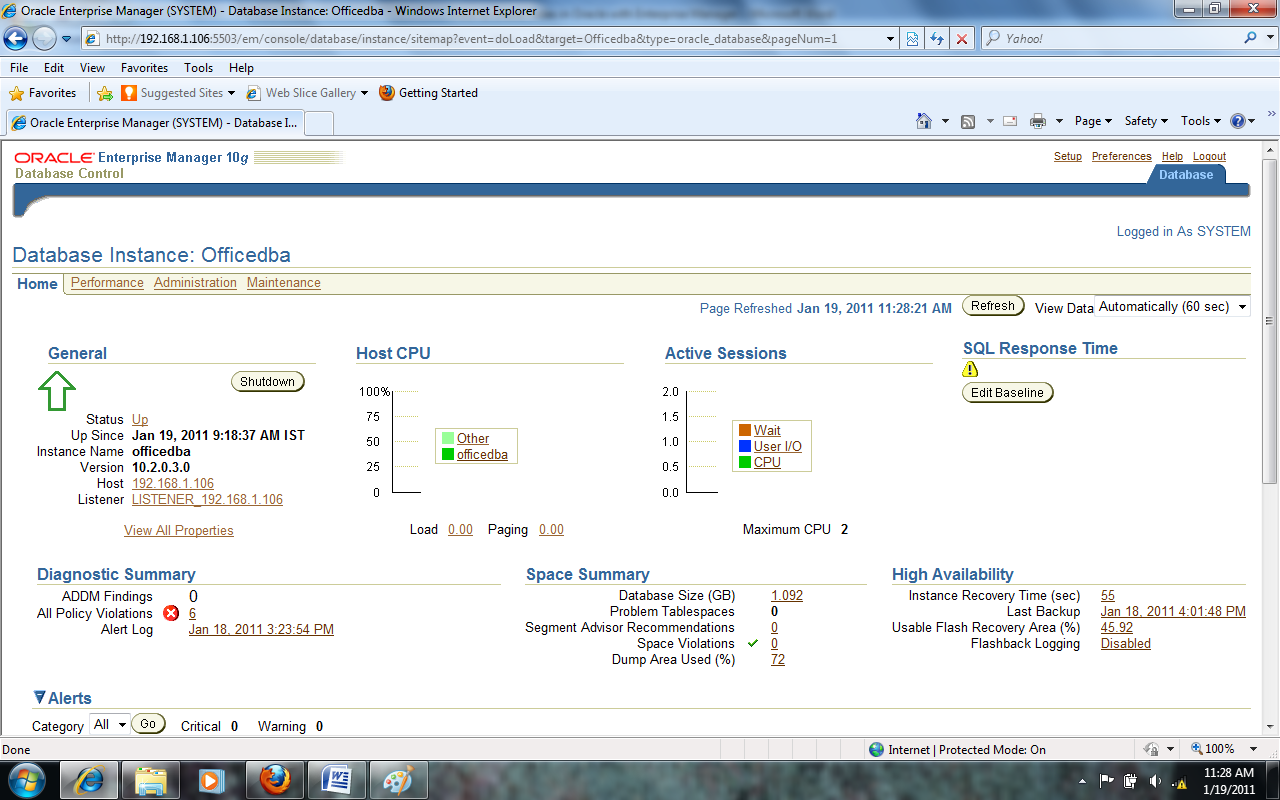Click the page Refresh button
1280x800 pixels.
[993, 306]
